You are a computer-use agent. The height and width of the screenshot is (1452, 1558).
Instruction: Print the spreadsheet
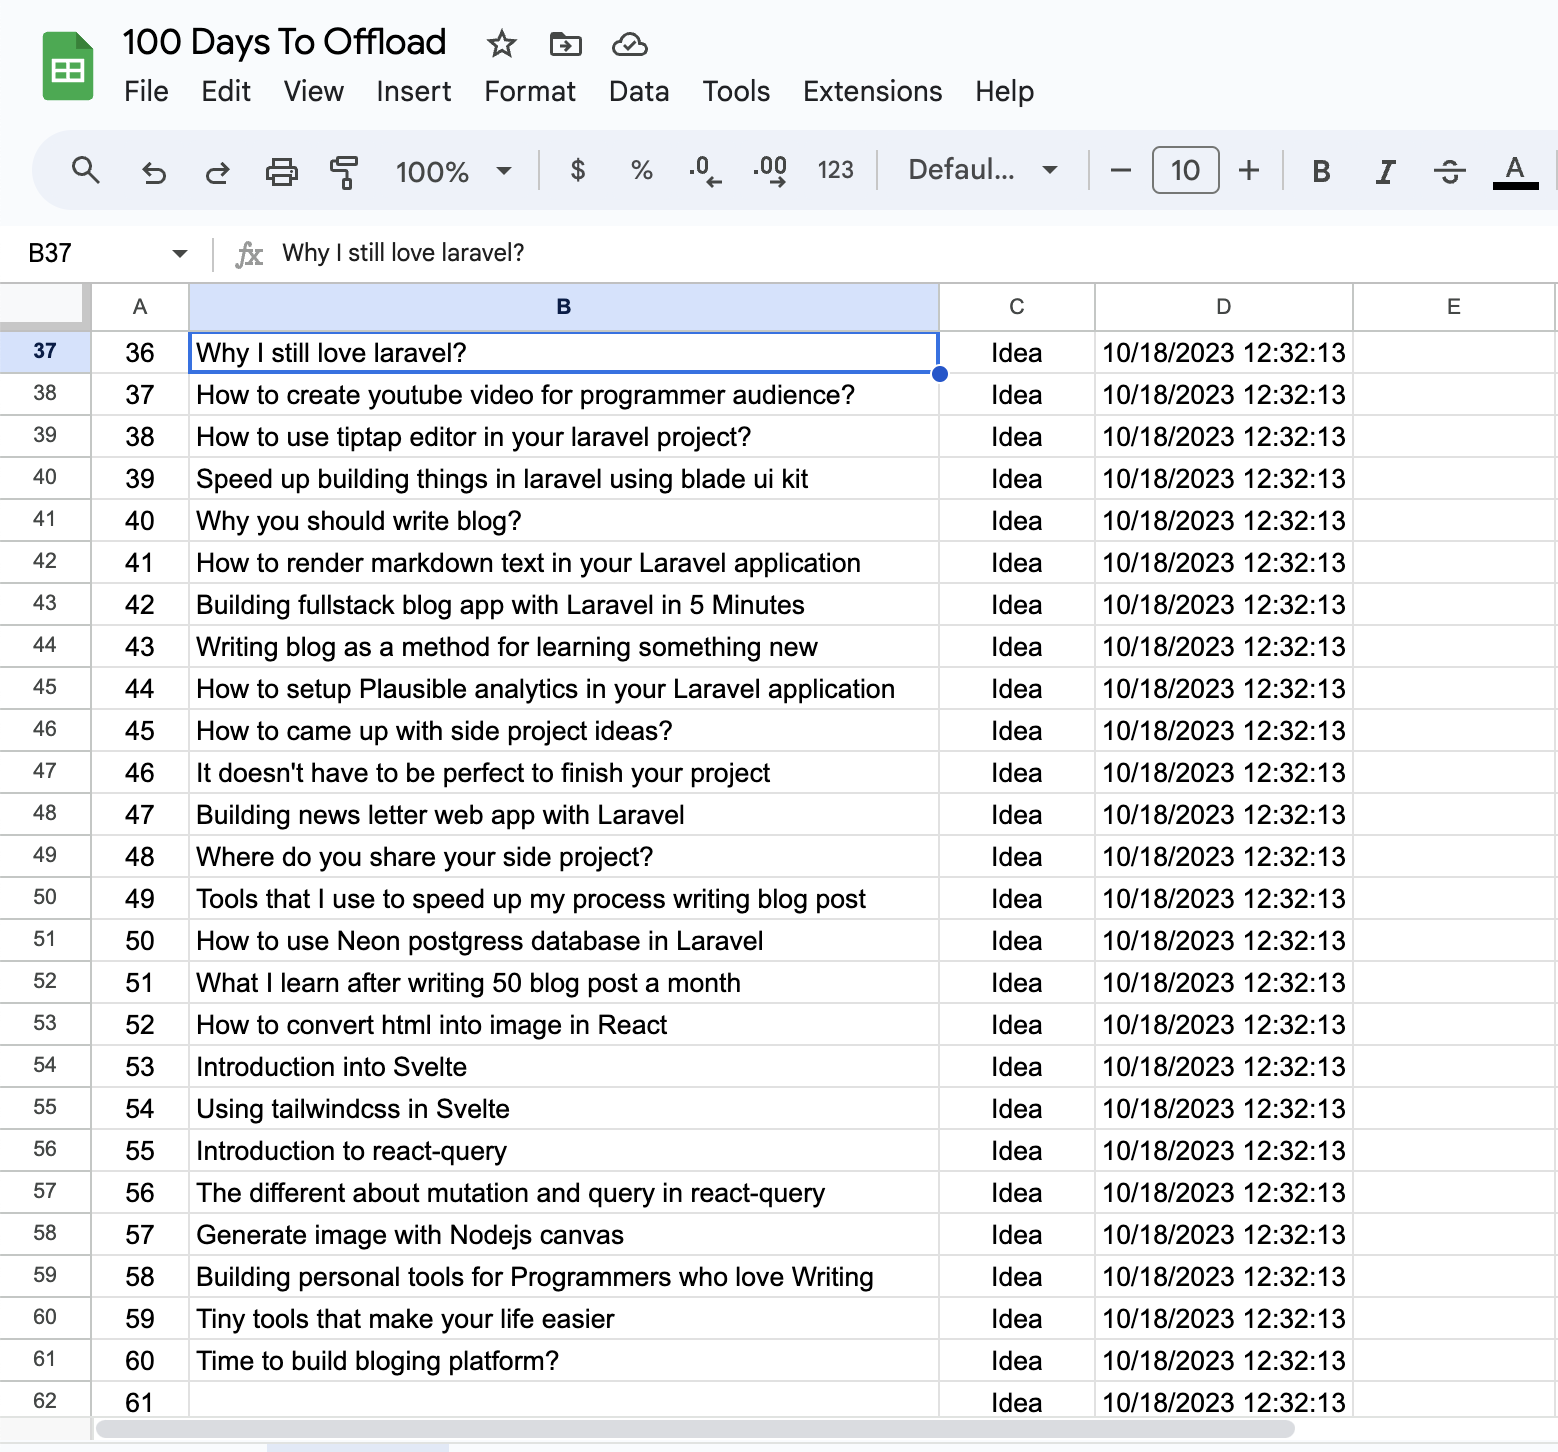[281, 172]
